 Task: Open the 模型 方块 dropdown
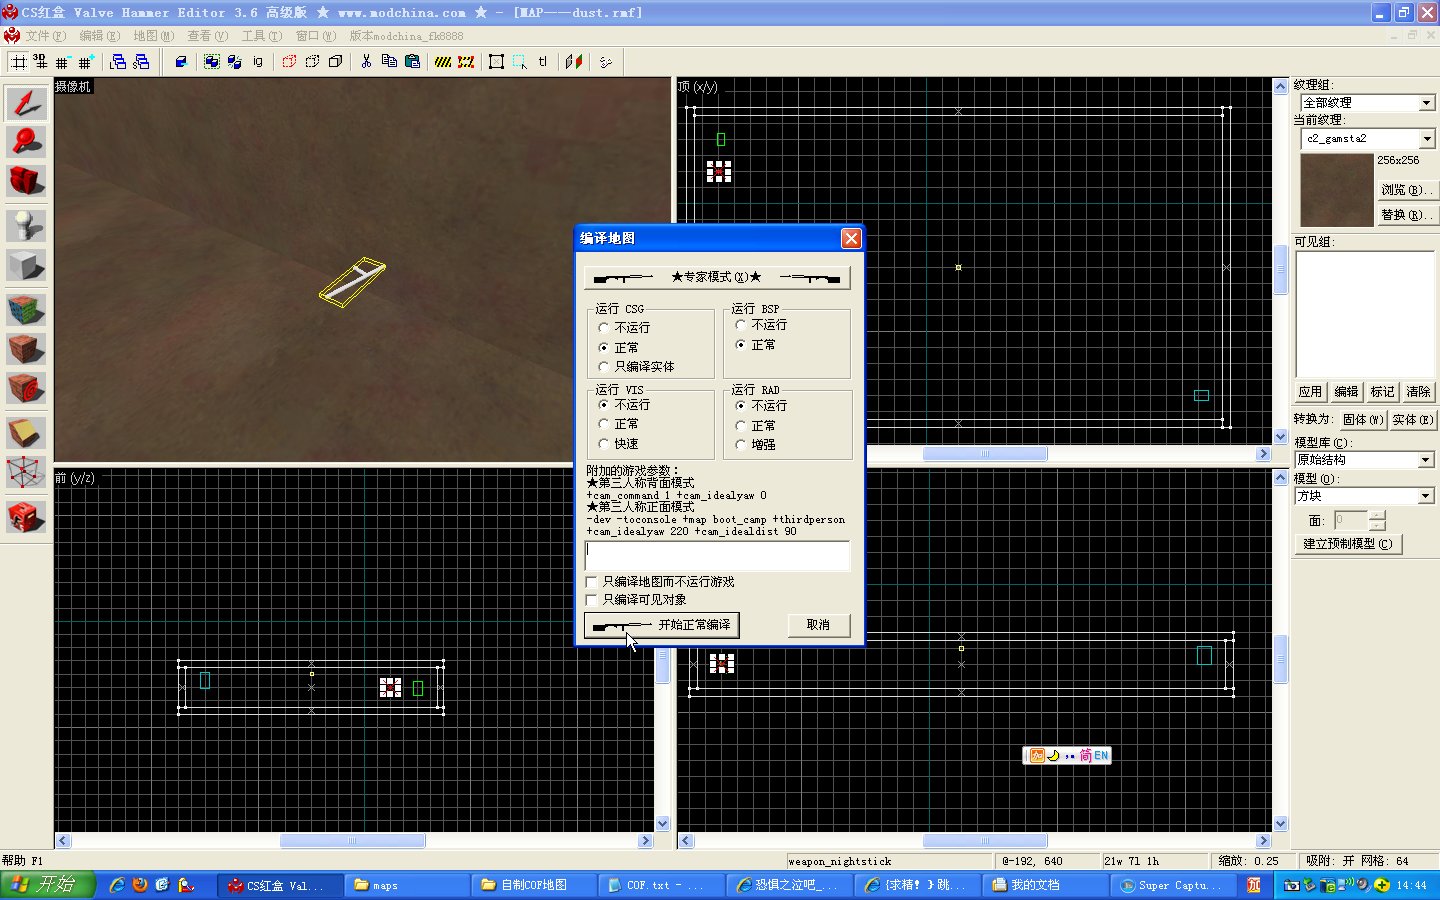pos(1425,496)
